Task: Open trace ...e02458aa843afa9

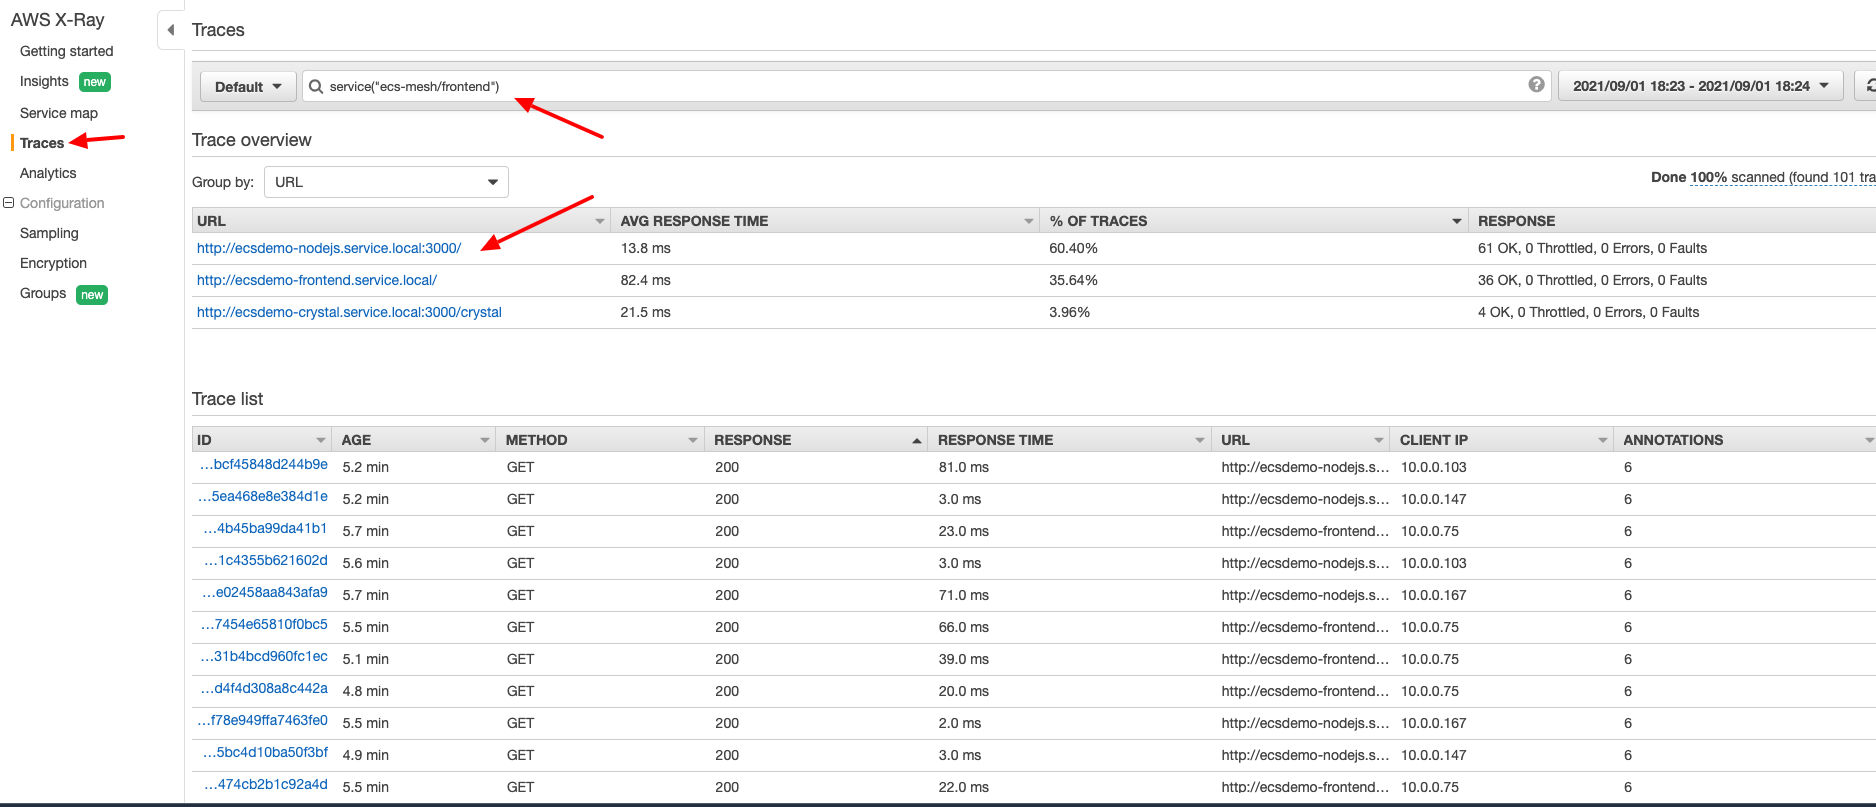Action: (x=264, y=592)
